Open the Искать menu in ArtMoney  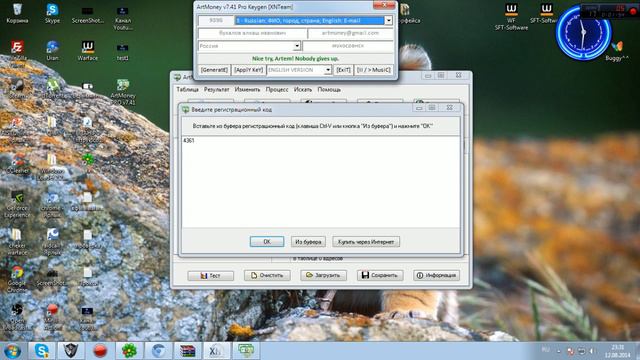pos(303,89)
